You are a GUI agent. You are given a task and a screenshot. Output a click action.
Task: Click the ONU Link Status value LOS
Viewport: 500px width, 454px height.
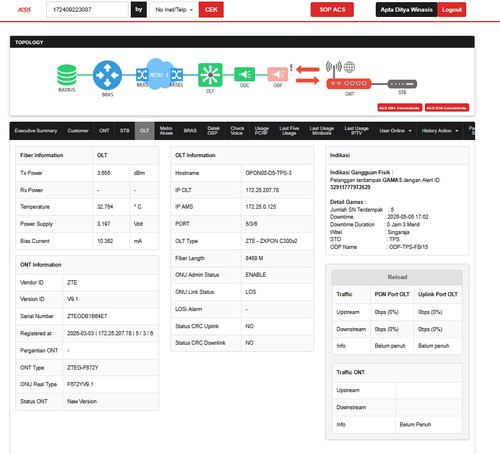tap(251, 292)
